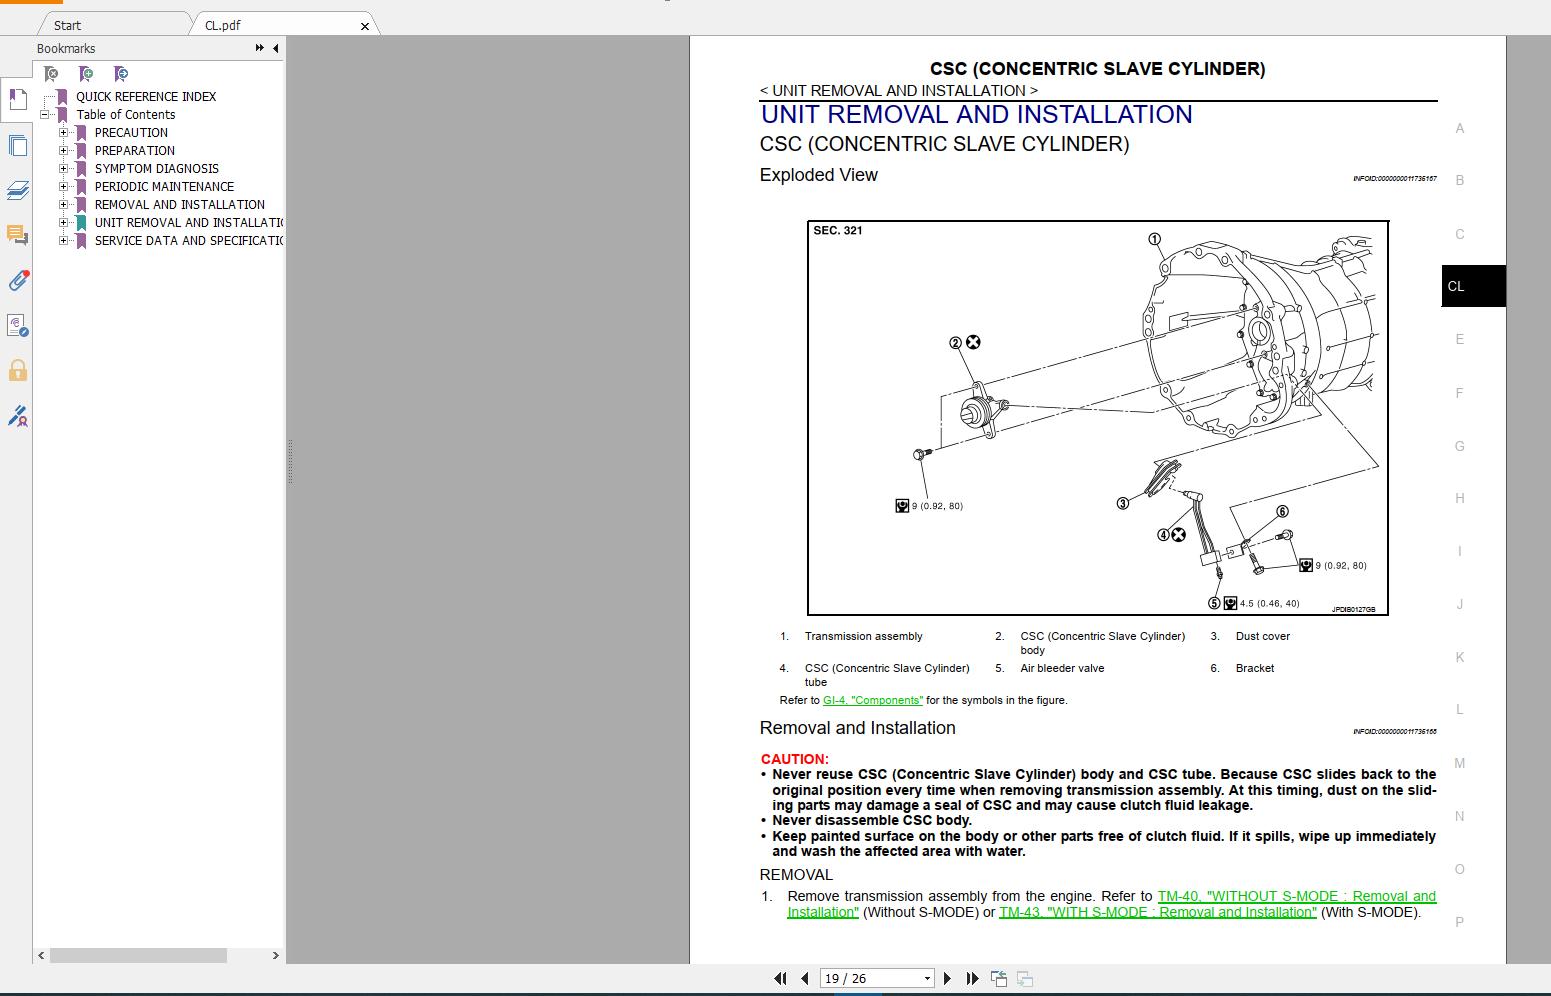
Task: Close the CL.pdf tab
Action: (365, 26)
